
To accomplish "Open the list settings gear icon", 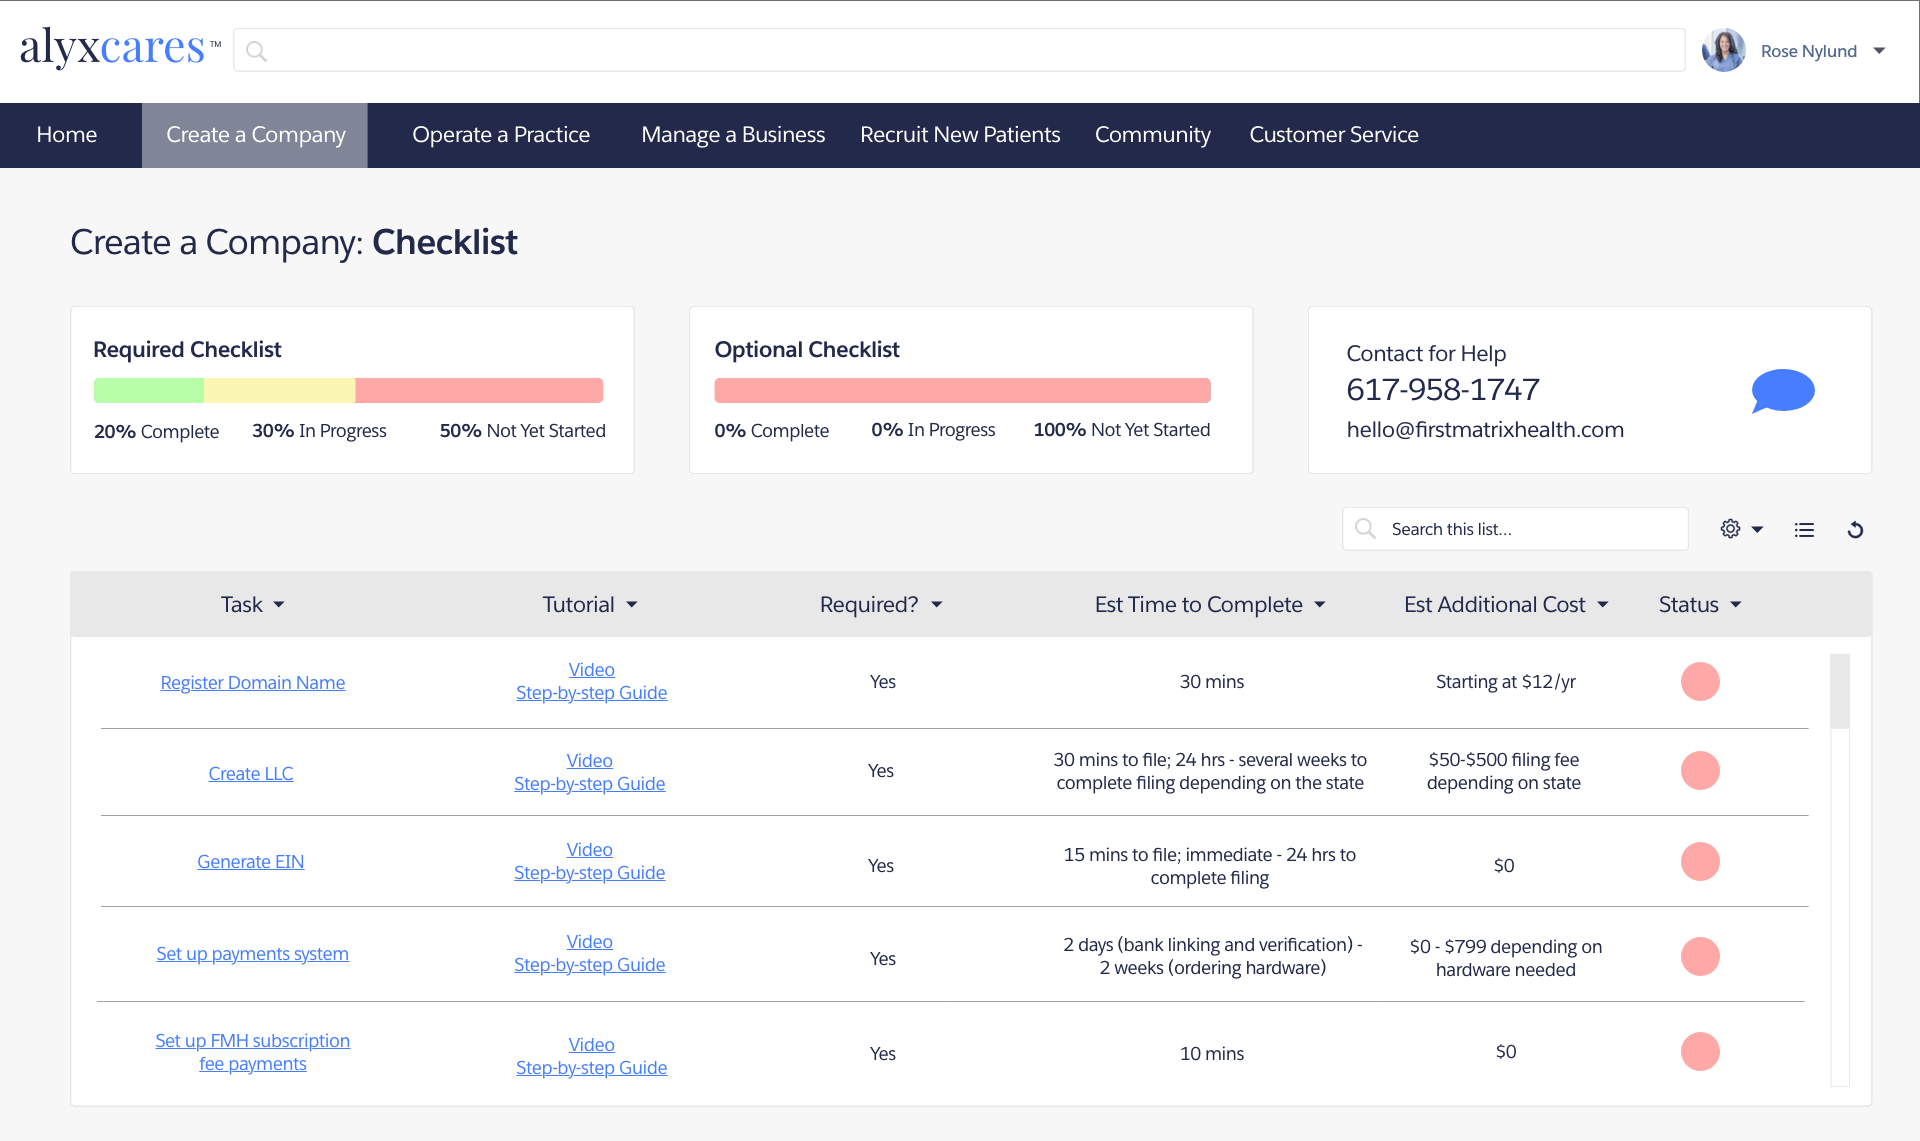I will coord(1731,529).
